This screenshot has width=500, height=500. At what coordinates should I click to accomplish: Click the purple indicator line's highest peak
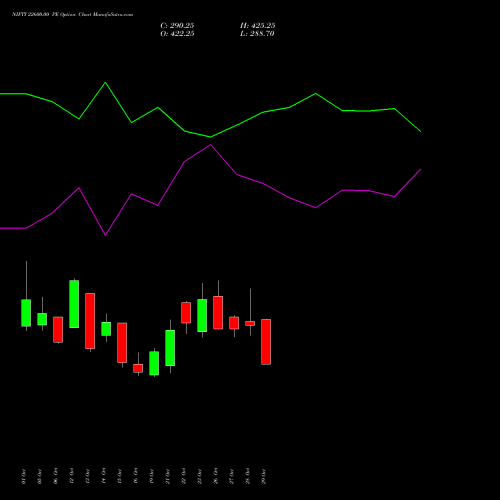(210, 145)
